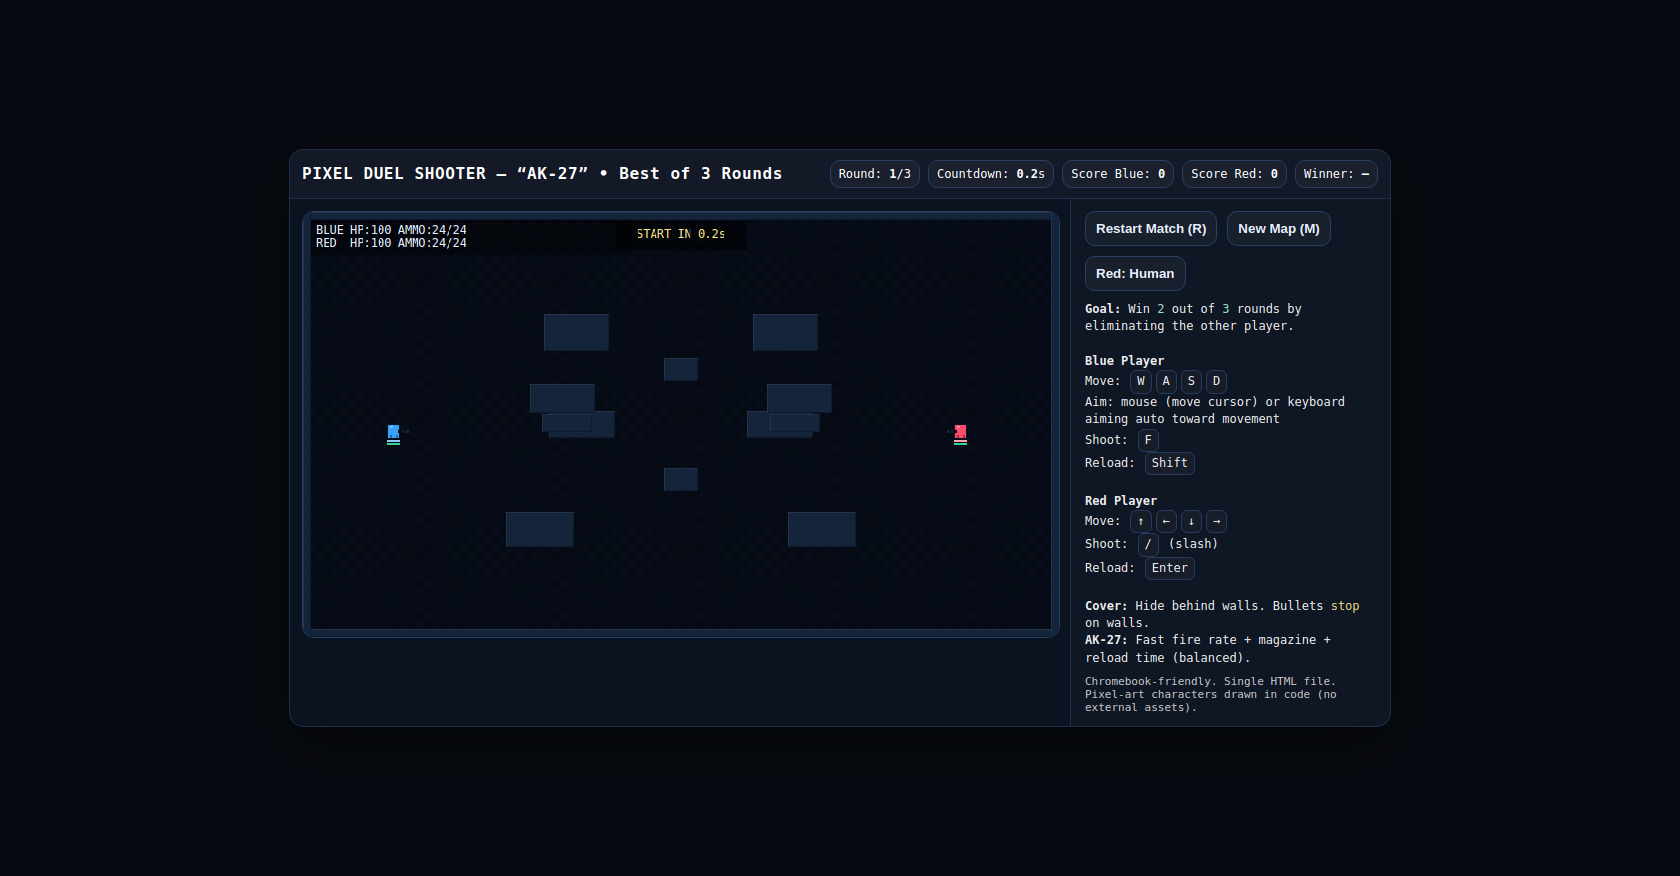
Task: Click the Round 1/3 status pill
Action: [874, 174]
